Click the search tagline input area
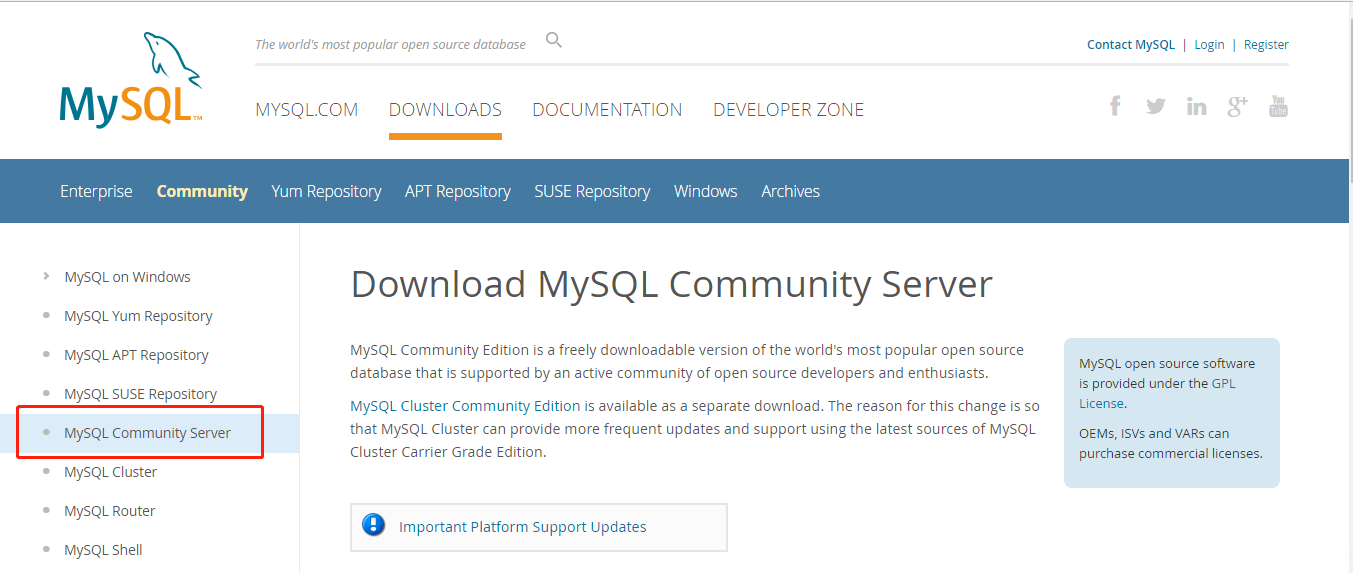 point(390,44)
